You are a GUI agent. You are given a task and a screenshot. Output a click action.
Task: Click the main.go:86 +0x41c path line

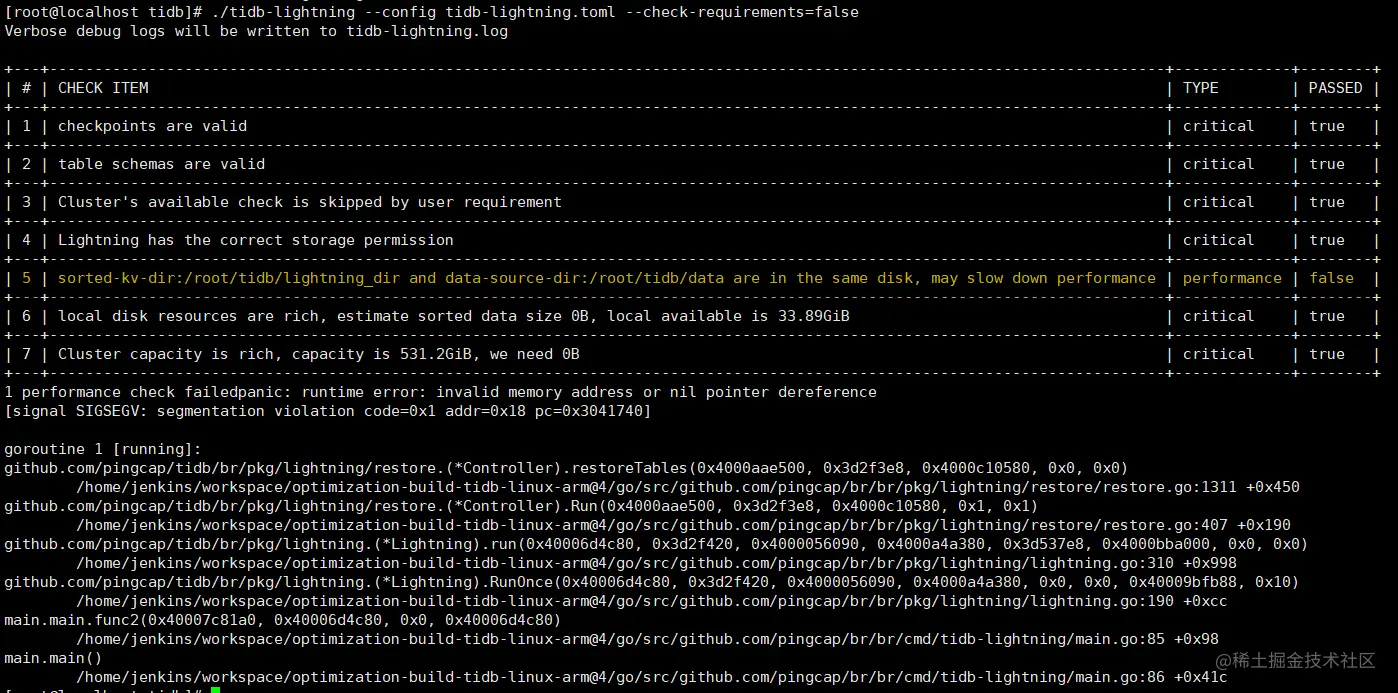pos(652,677)
